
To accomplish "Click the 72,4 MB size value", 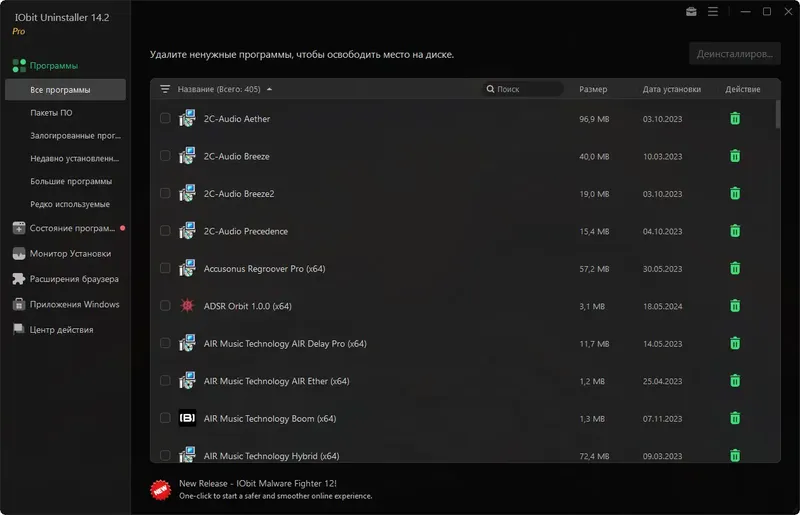I will 594,456.
